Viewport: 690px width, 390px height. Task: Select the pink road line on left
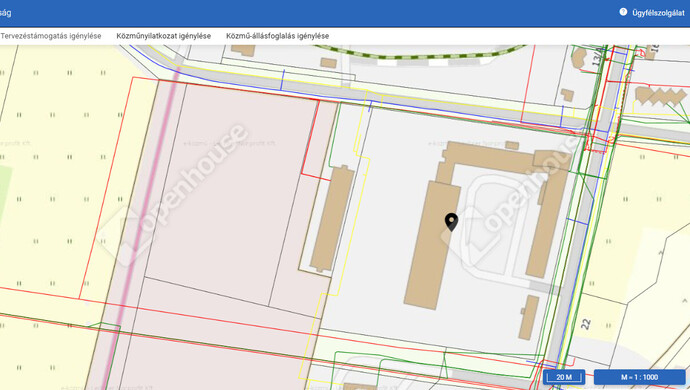point(140,229)
